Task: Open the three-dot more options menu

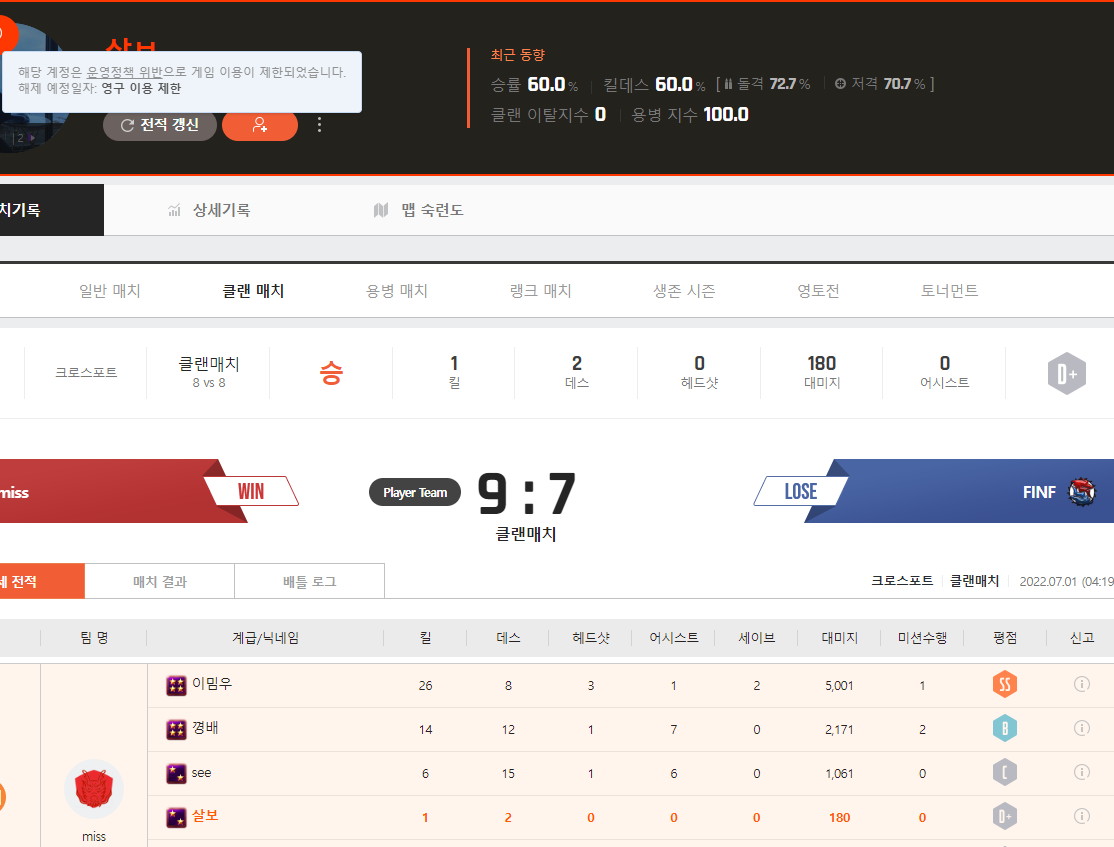Action: (319, 125)
